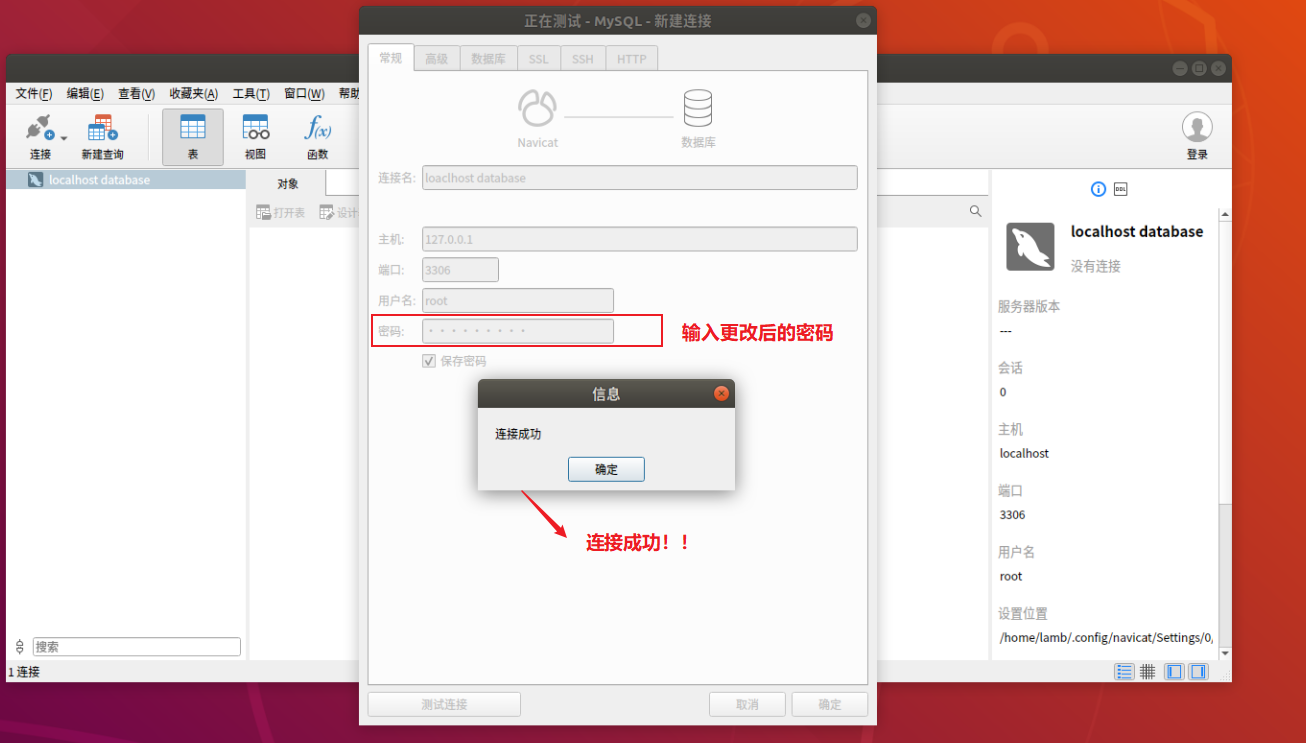Click the collapse arrows icon beside 搜索 field
Image resolution: width=1306 pixels, height=743 pixels.
pos(19,647)
